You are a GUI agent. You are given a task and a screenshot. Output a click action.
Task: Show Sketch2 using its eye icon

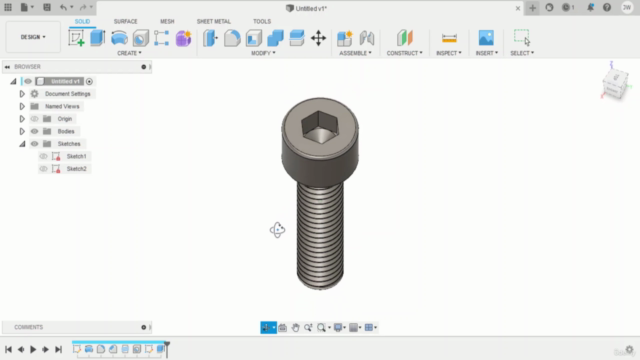pos(43,169)
